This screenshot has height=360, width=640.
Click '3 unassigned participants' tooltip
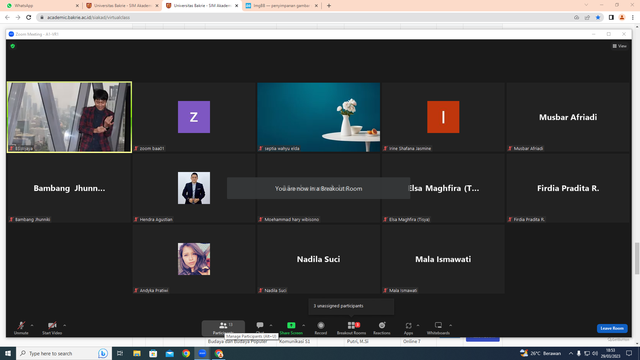click(x=351, y=306)
